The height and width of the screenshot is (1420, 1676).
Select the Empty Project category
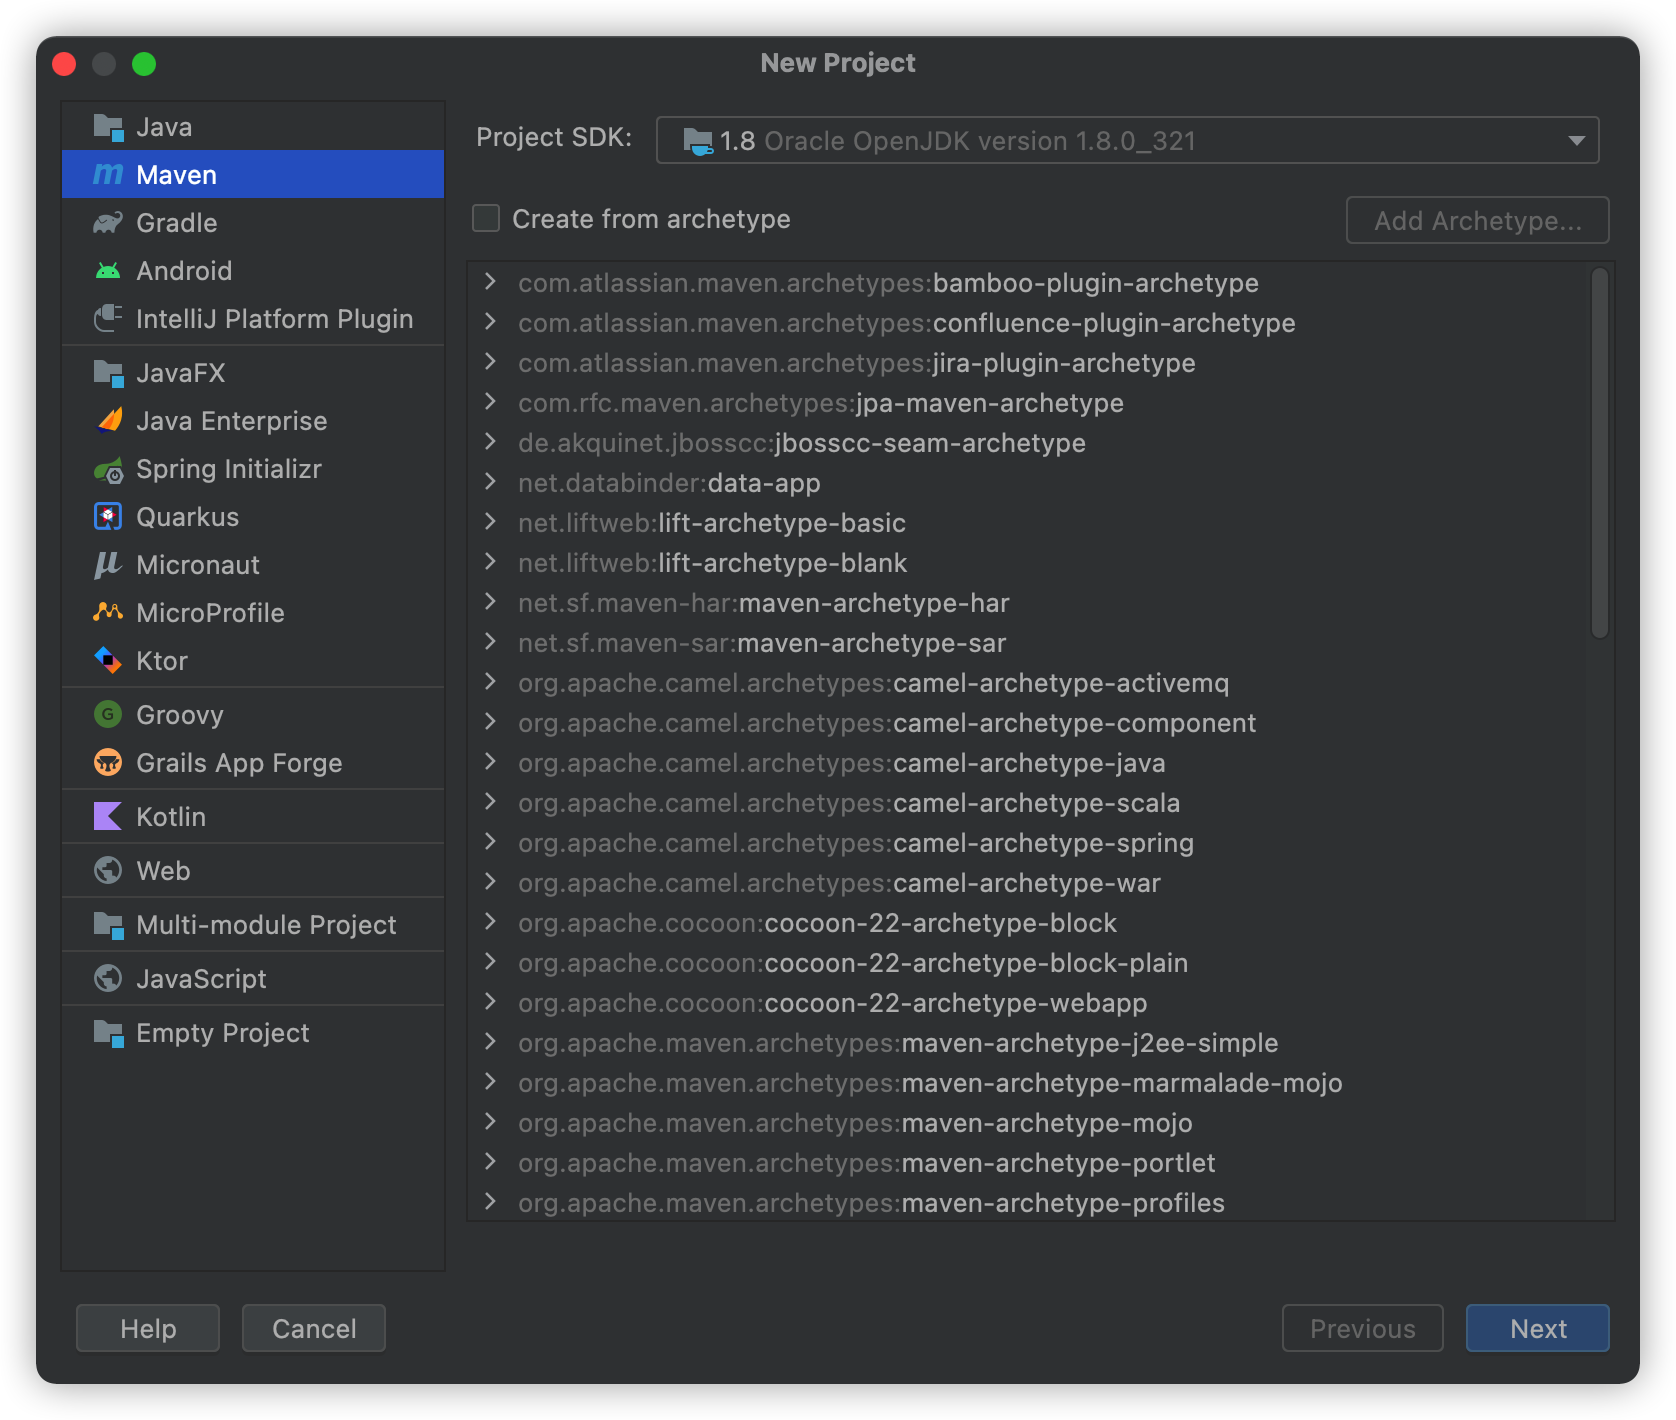(x=222, y=1032)
